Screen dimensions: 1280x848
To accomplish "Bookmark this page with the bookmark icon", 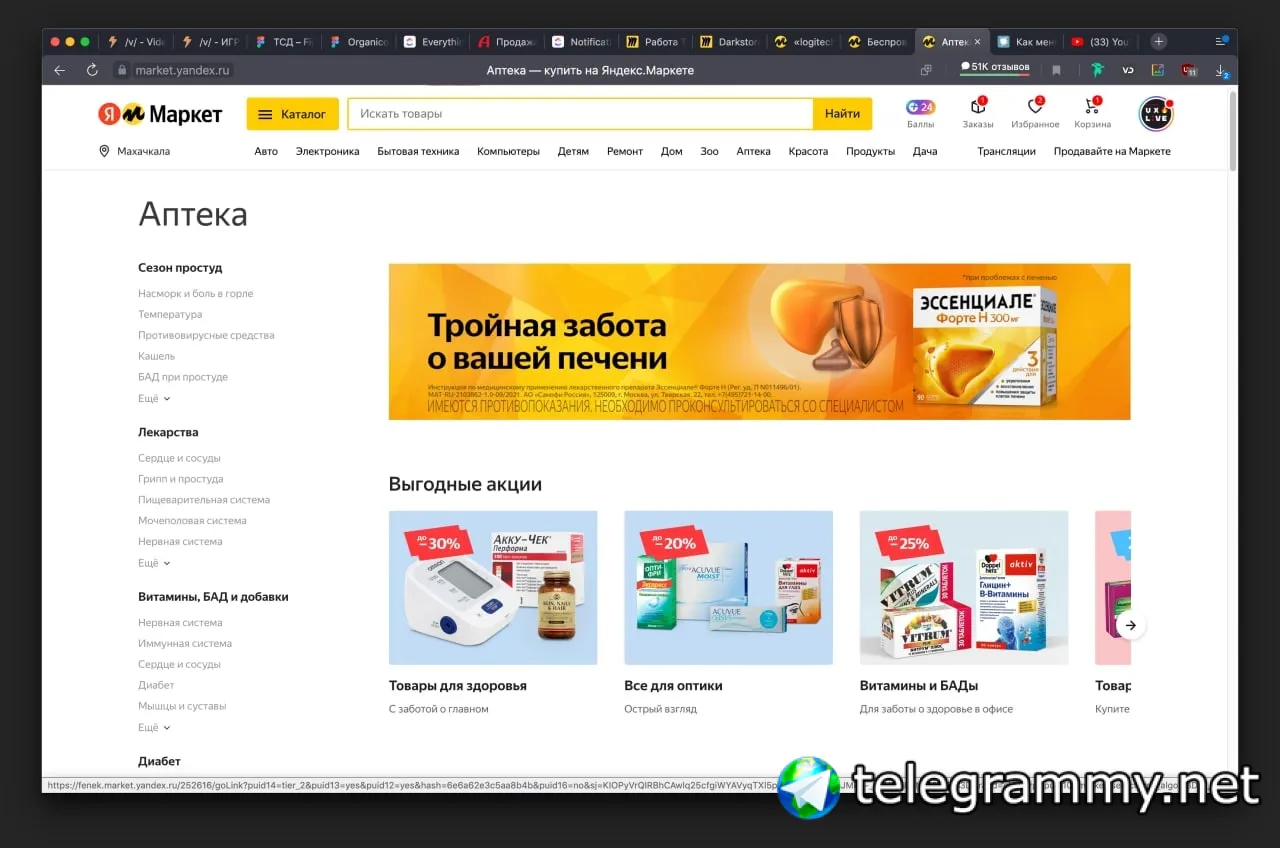I will pyautogui.click(x=1056, y=70).
